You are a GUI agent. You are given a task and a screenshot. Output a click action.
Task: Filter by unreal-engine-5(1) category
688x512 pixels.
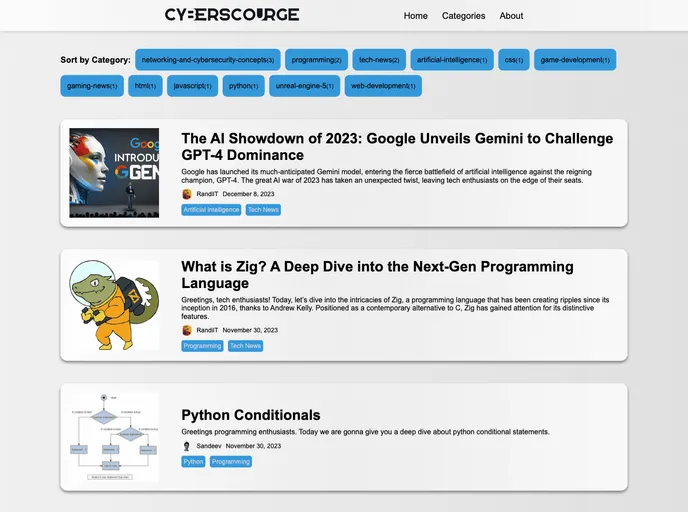click(x=305, y=86)
